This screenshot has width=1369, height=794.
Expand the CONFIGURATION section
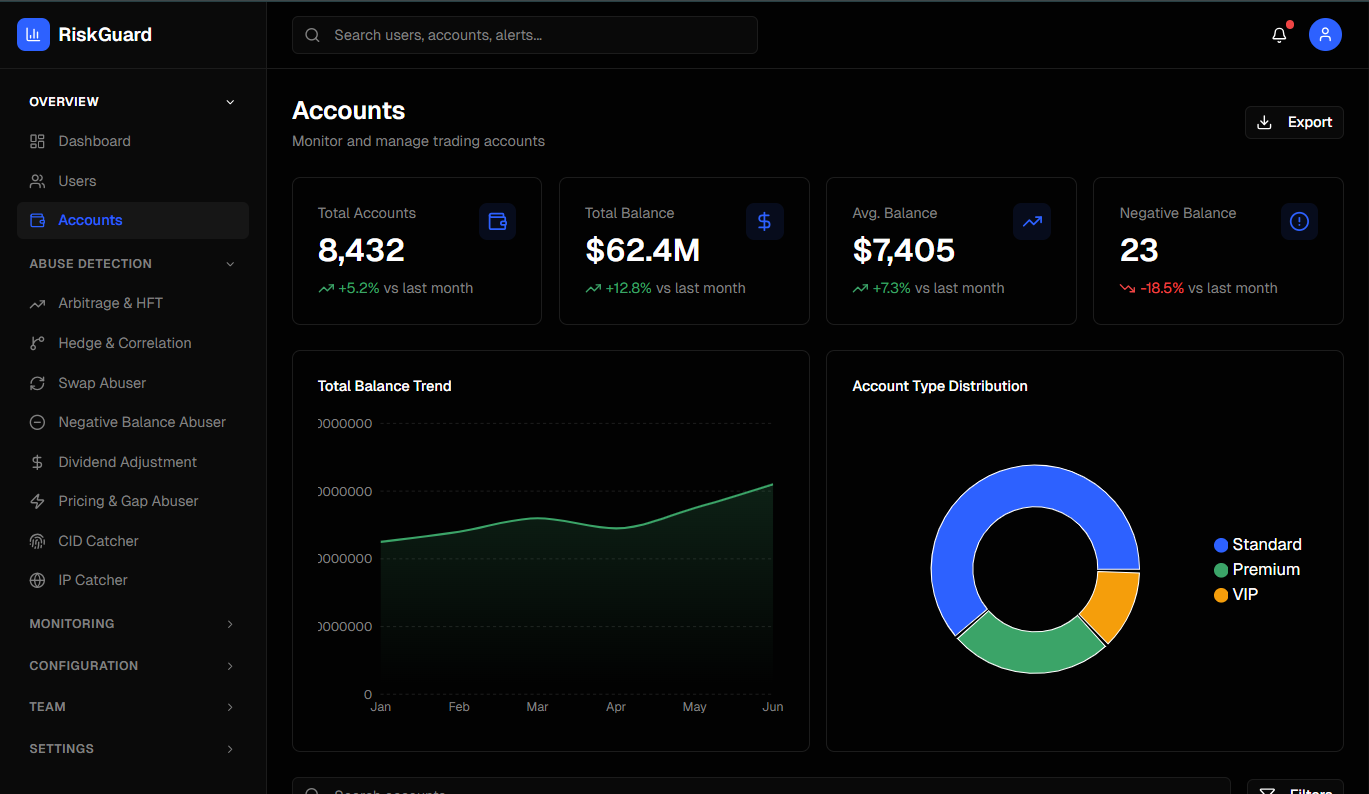[x=133, y=666]
